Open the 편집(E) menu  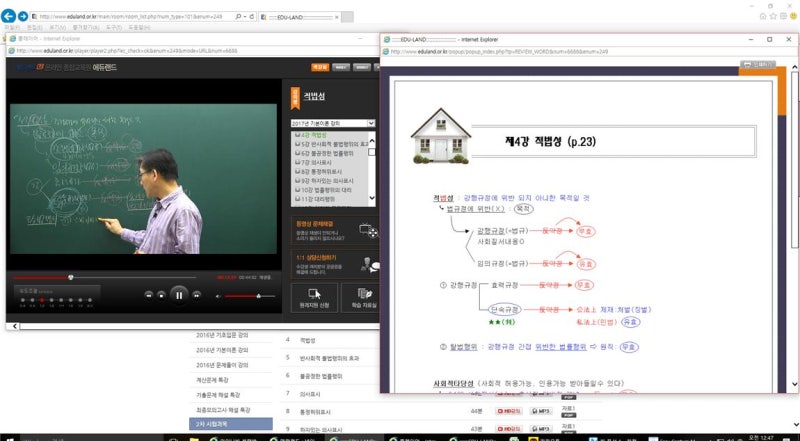coord(34,27)
